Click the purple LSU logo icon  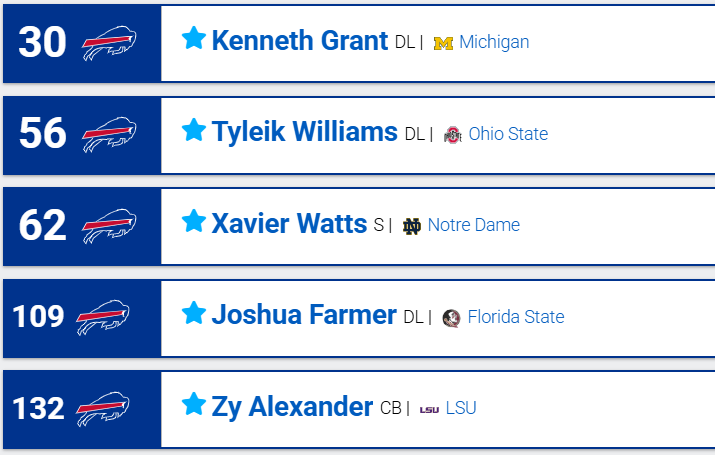[429, 409]
